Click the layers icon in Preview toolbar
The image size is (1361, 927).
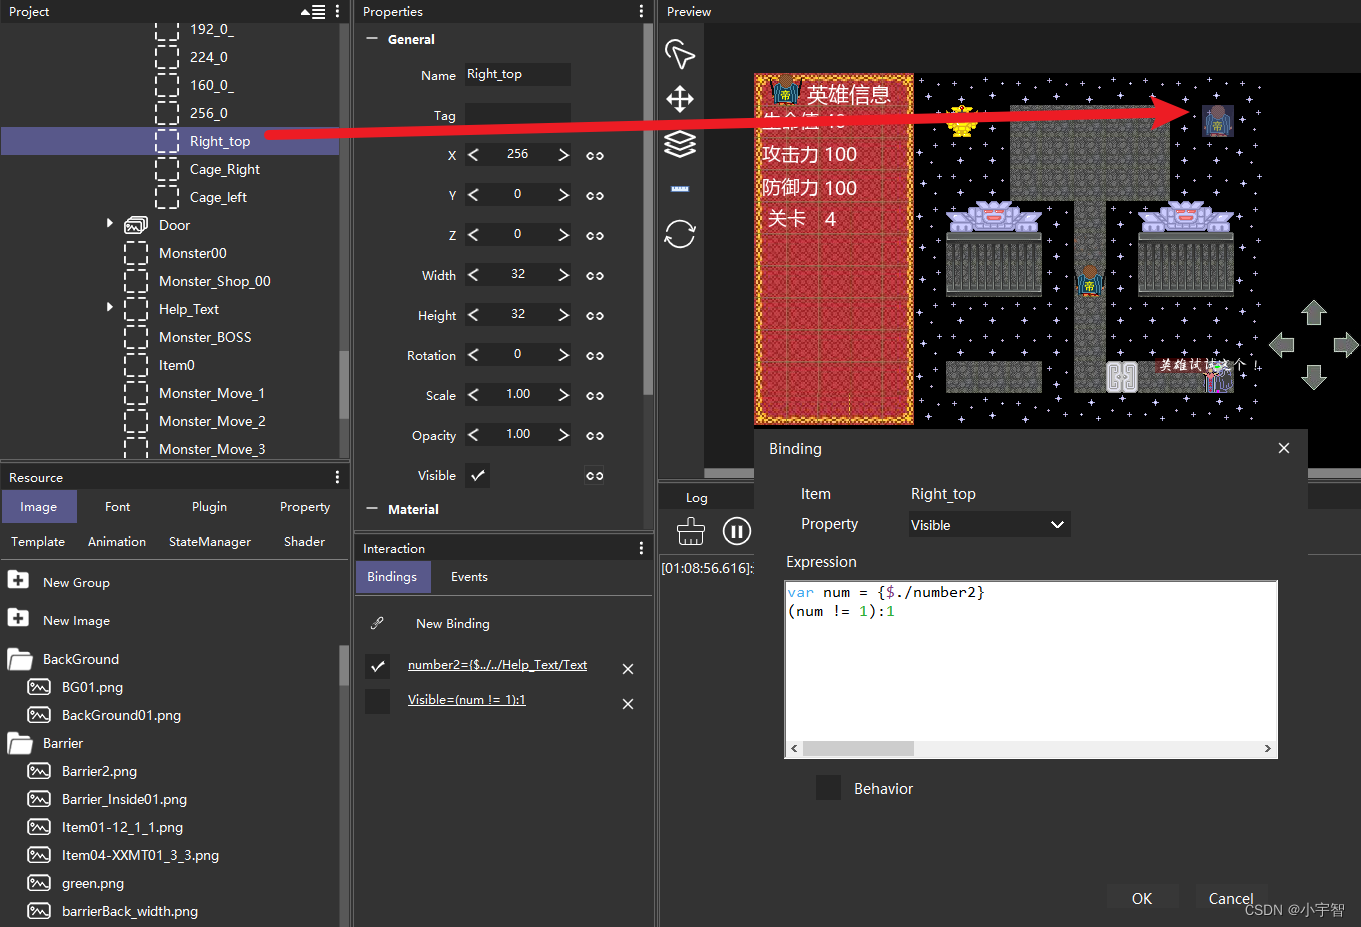680,144
